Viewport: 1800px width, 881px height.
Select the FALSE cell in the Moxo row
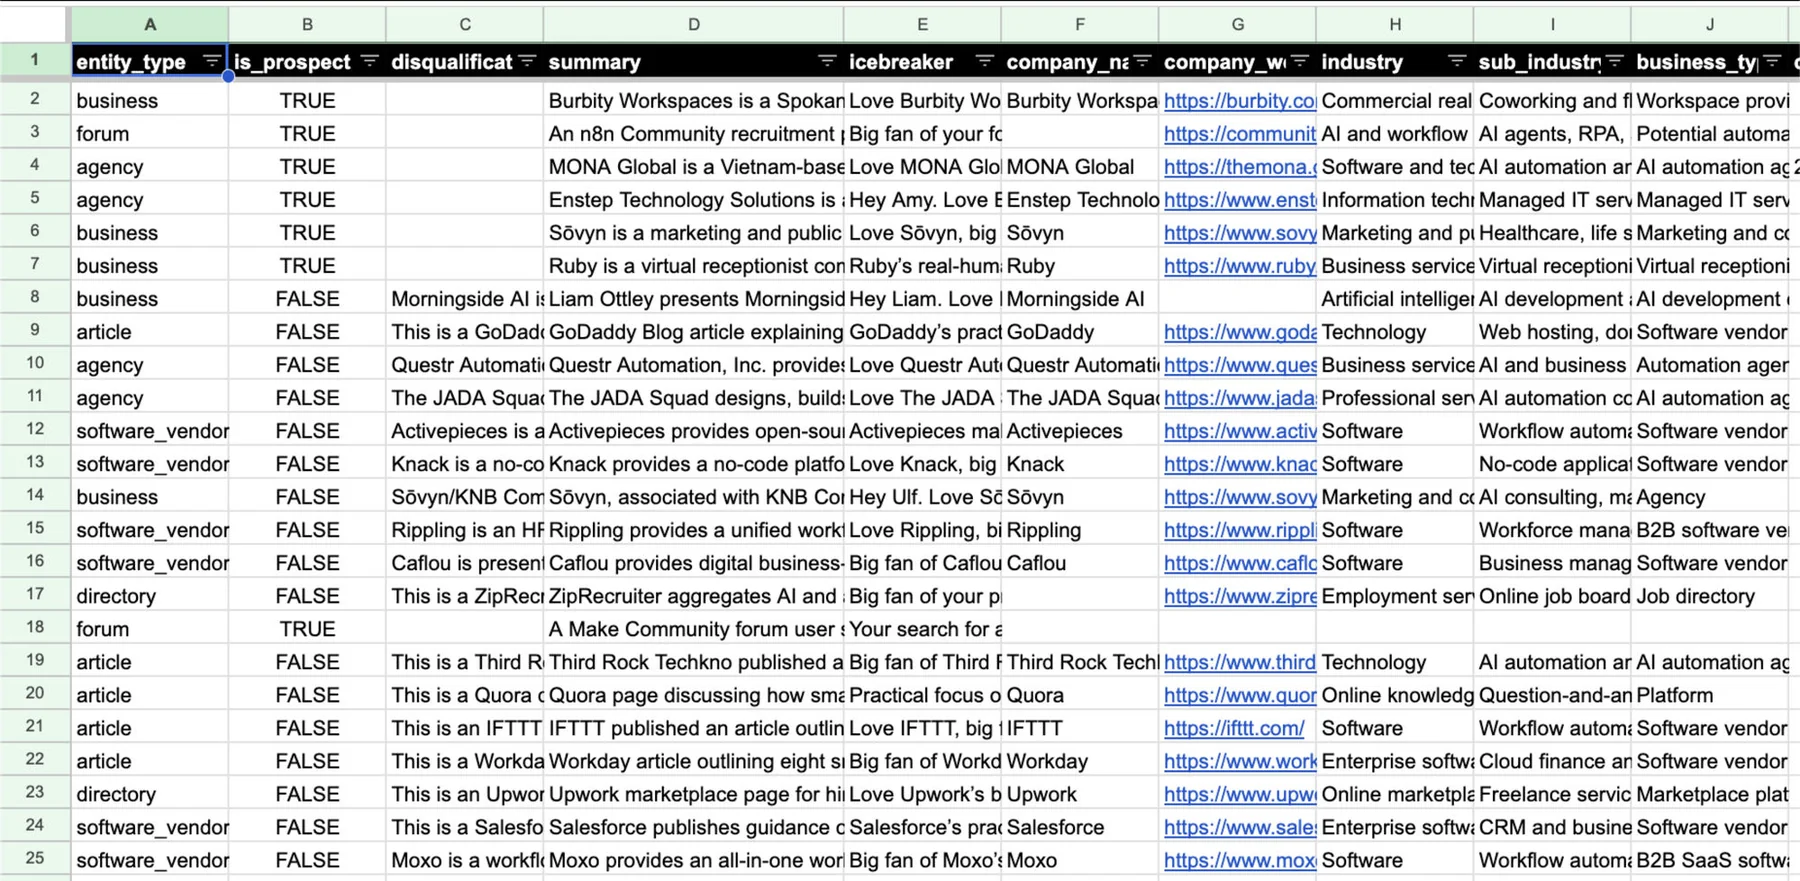pyautogui.click(x=307, y=859)
